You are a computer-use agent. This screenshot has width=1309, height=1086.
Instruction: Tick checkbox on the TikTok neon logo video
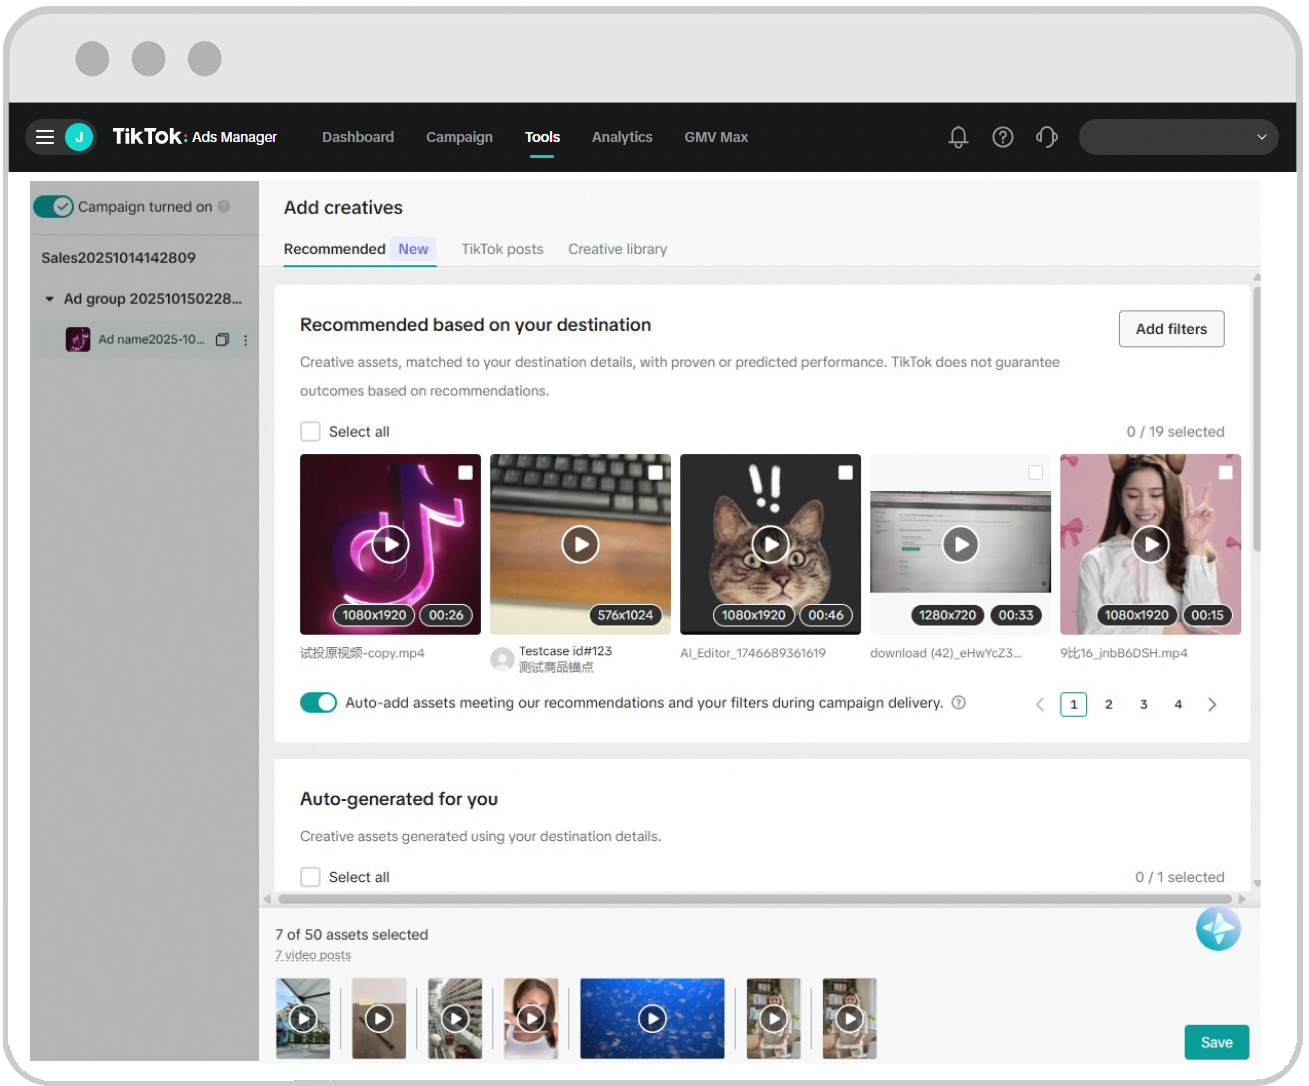[x=466, y=473]
